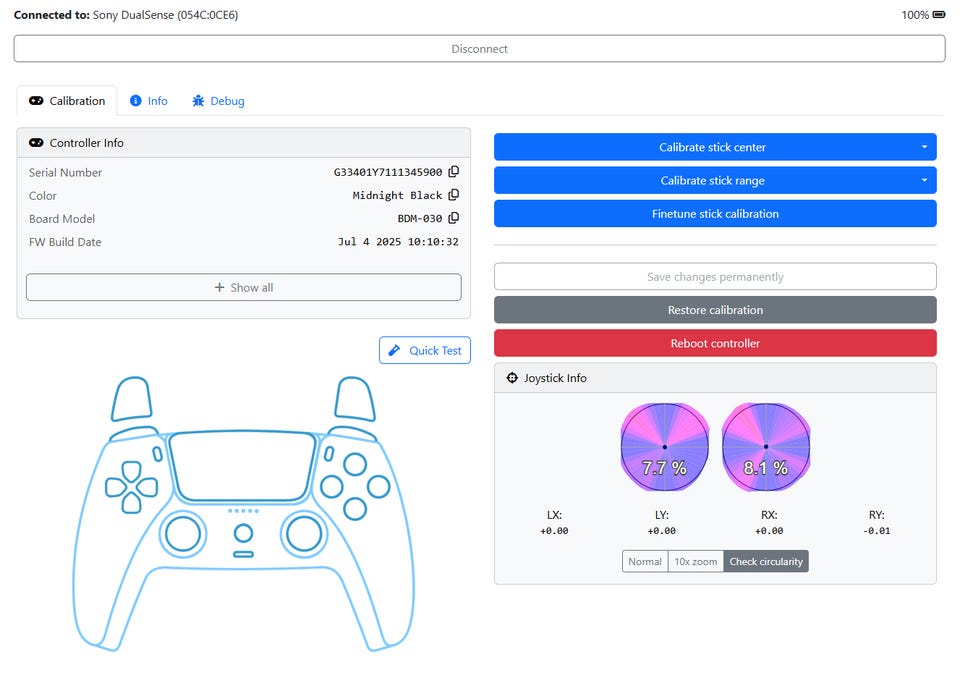
Task: Copy the serial number G33401Y7111345900
Action: 454,172
